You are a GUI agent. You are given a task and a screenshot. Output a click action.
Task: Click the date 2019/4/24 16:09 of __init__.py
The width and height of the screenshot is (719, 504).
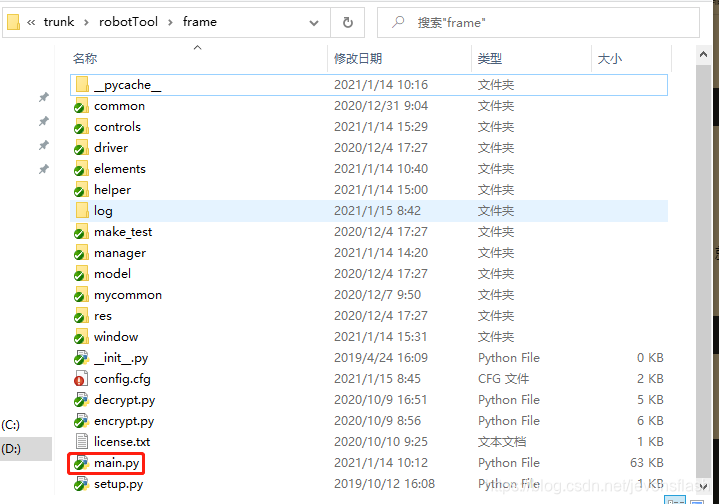tap(381, 358)
